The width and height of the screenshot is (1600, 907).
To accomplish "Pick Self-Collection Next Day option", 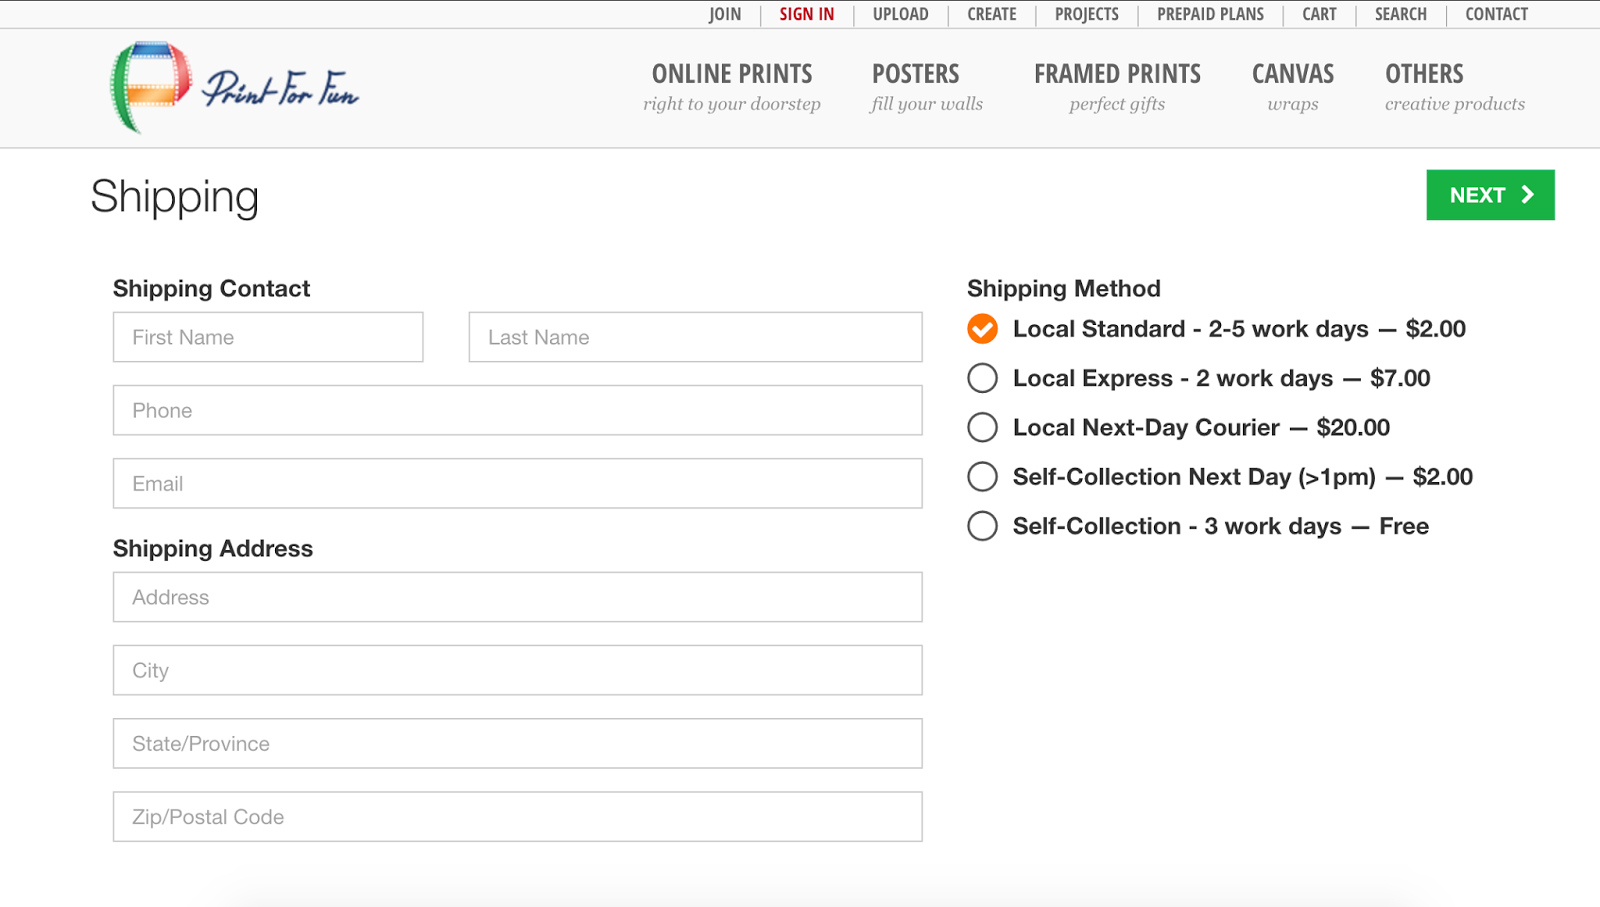I will [982, 477].
